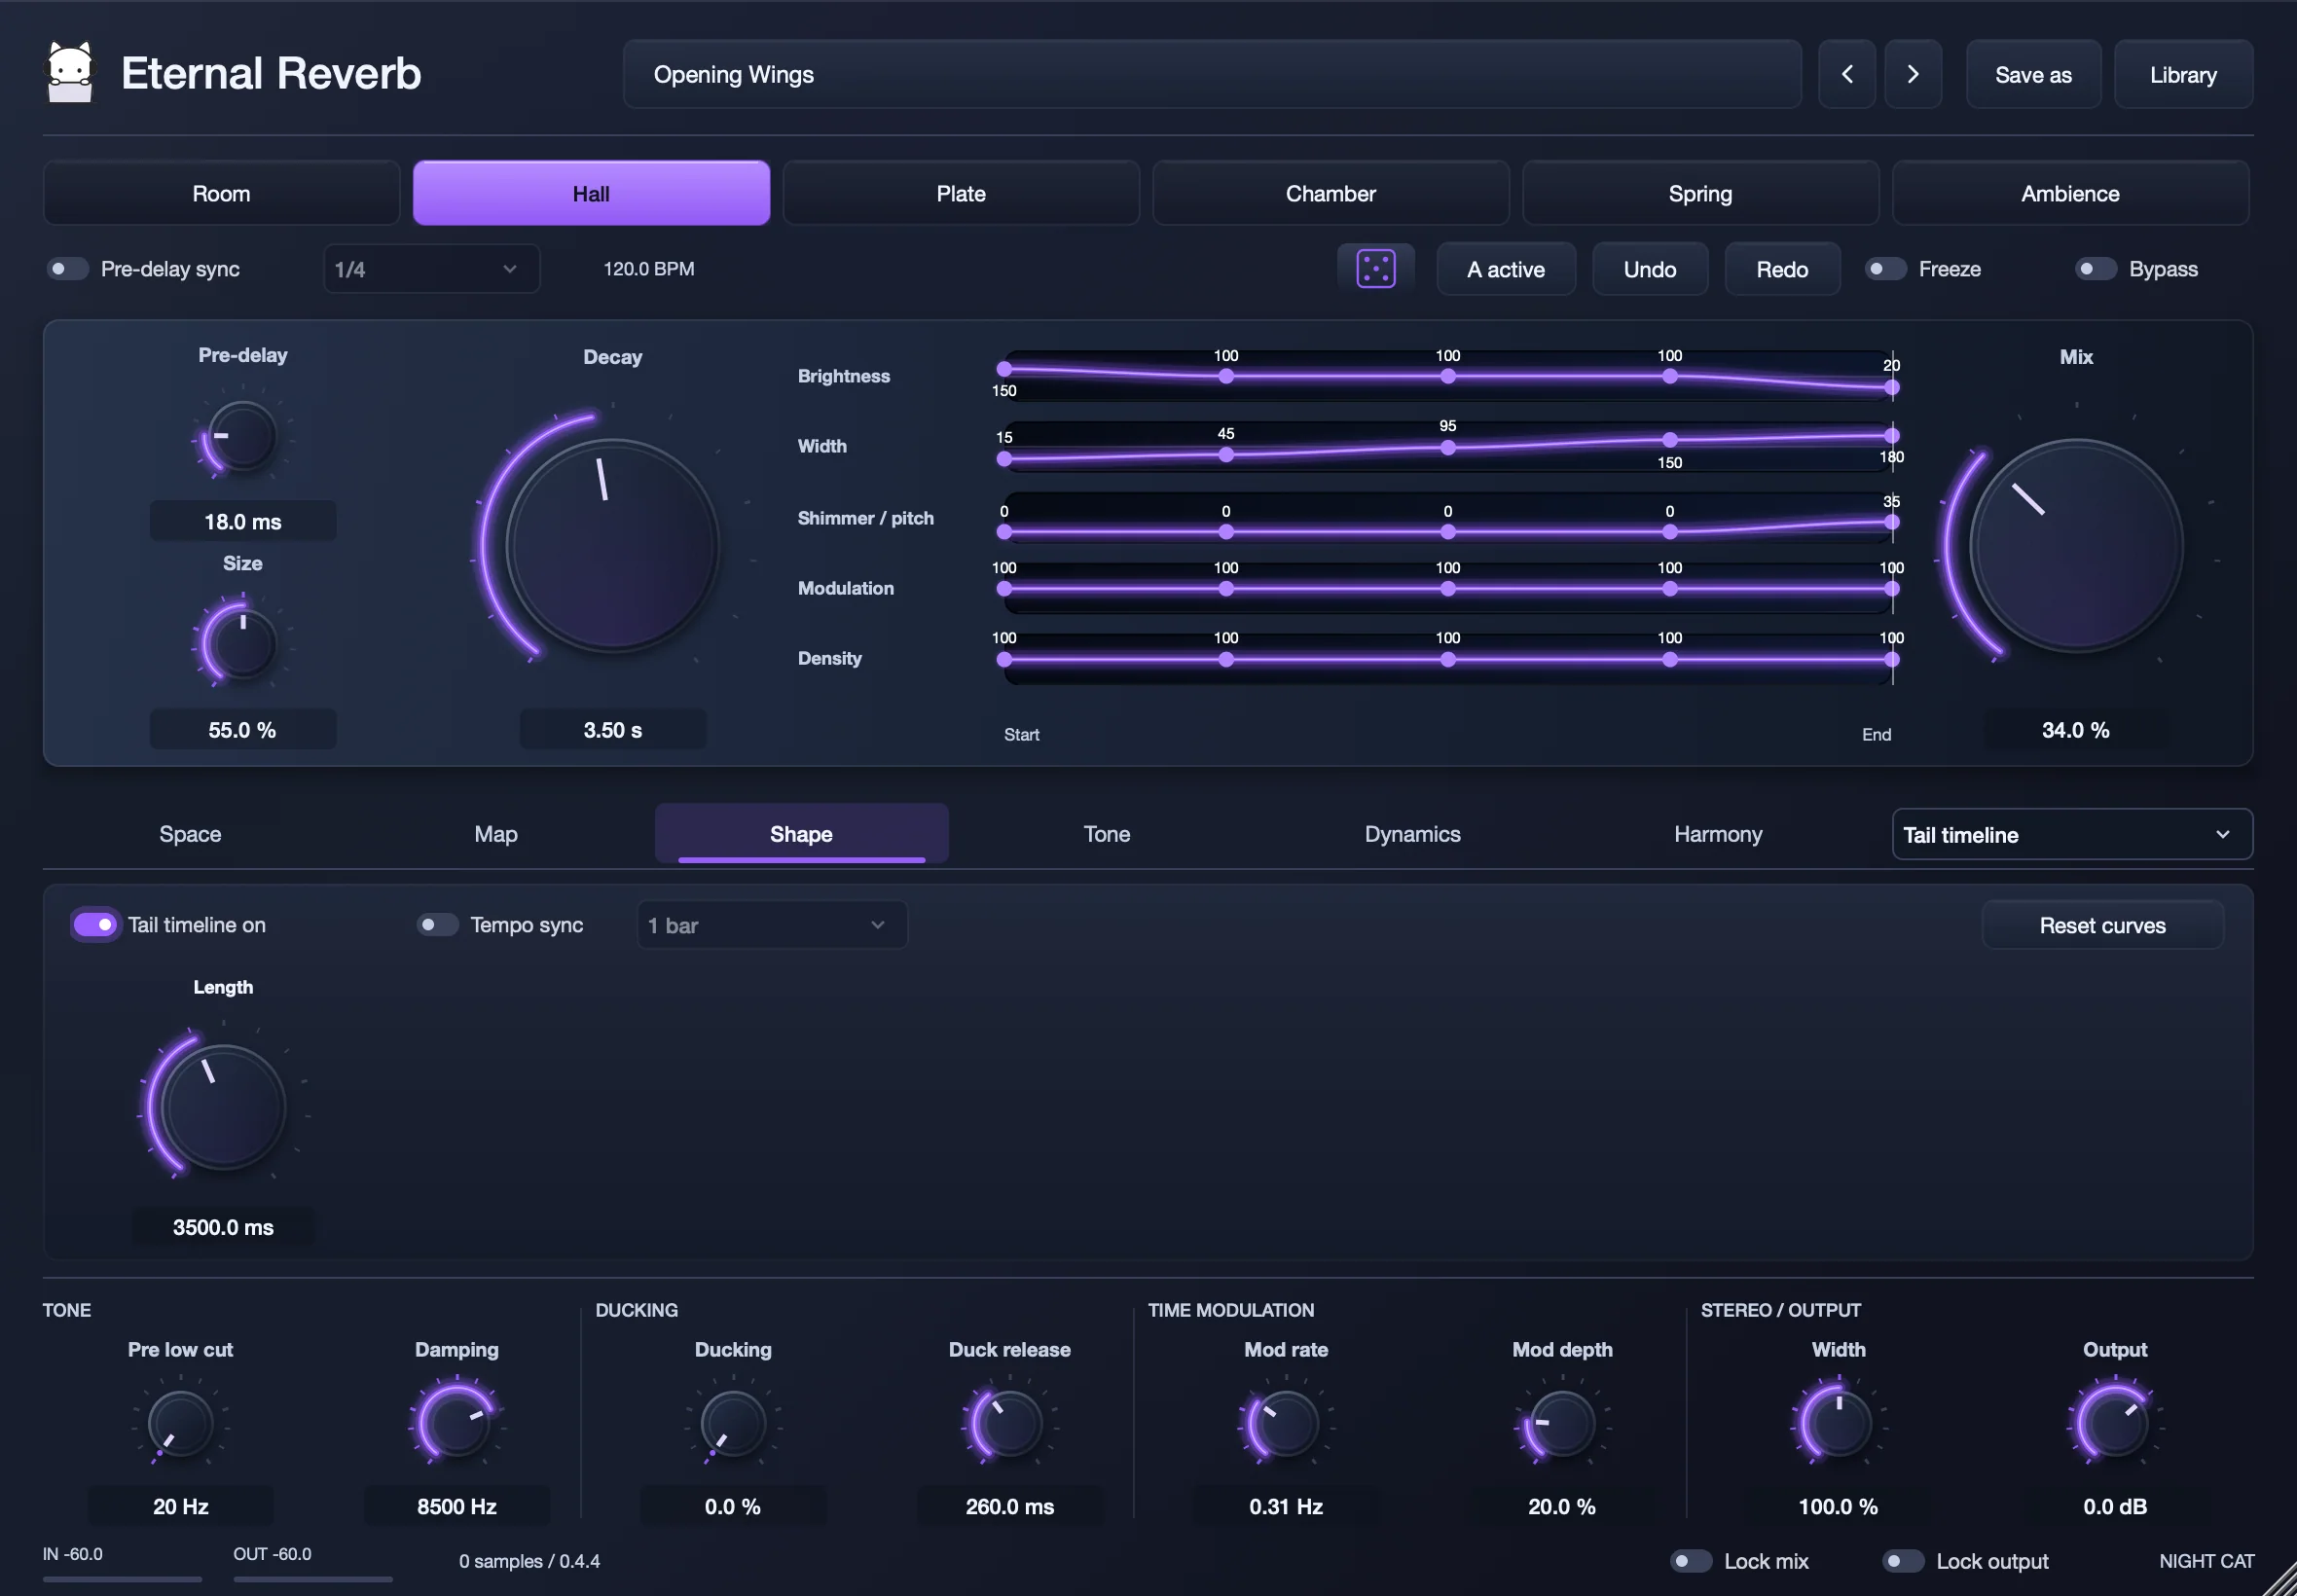The width and height of the screenshot is (2297, 1596).
Task: Click the Opening Wings preset name field
Action: (x=1212, y=74)
